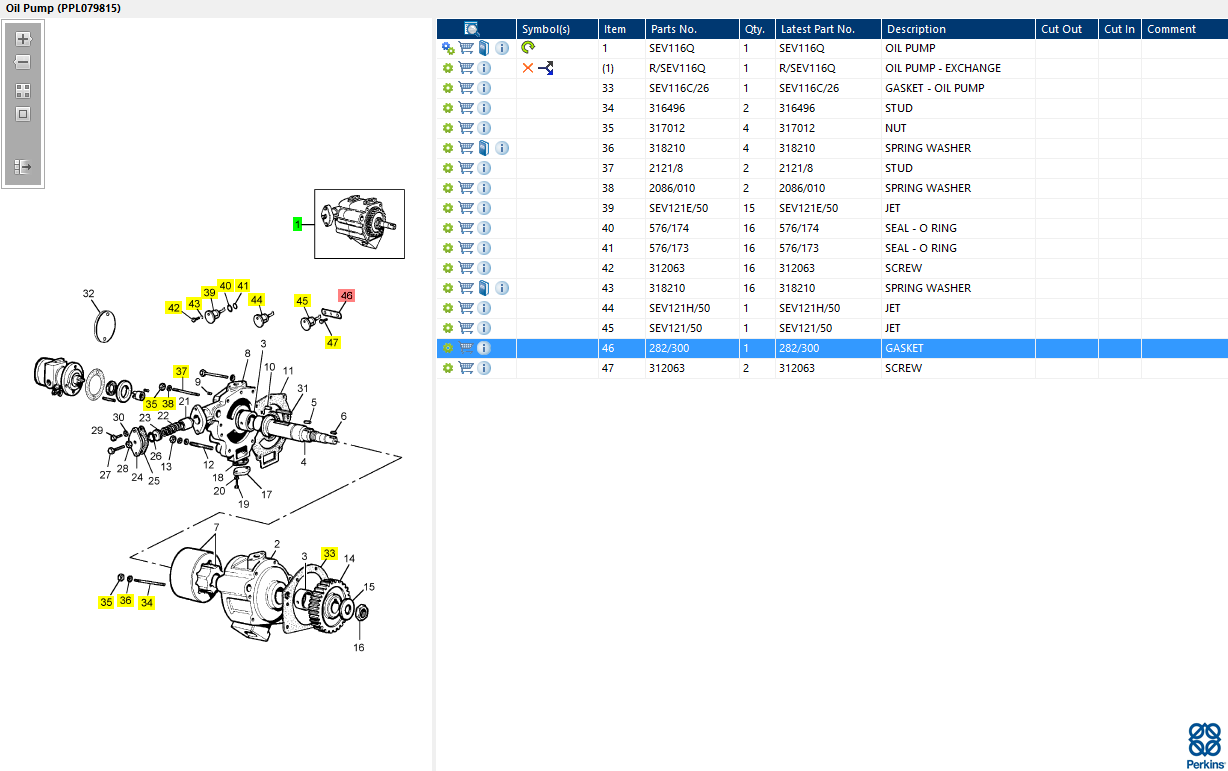Zoom out of the parts diagram

[x=23, y=62]
